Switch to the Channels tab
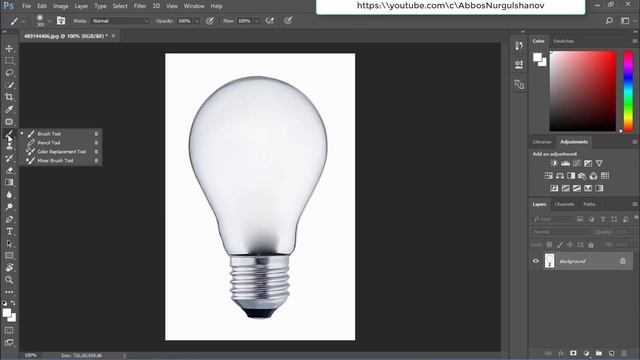Viewport: 640px width, 360px height. click(564, 204)
